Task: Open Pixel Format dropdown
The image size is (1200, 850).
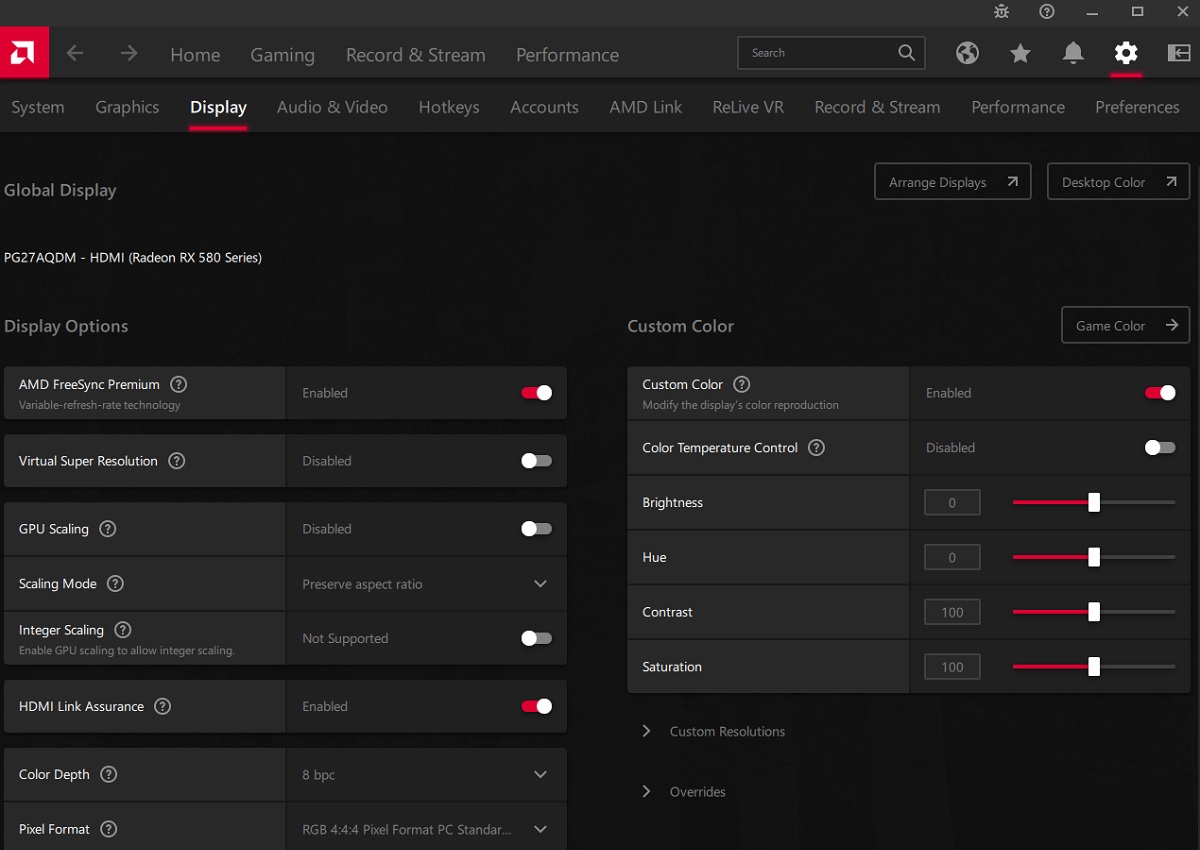Action: tap(426, 829)
